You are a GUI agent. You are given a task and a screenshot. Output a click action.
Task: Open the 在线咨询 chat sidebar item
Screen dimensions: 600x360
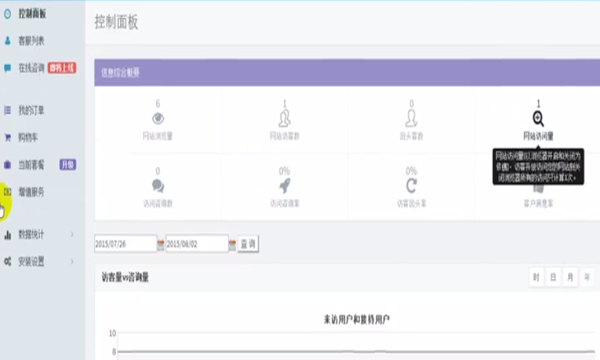tap(31, 68)
